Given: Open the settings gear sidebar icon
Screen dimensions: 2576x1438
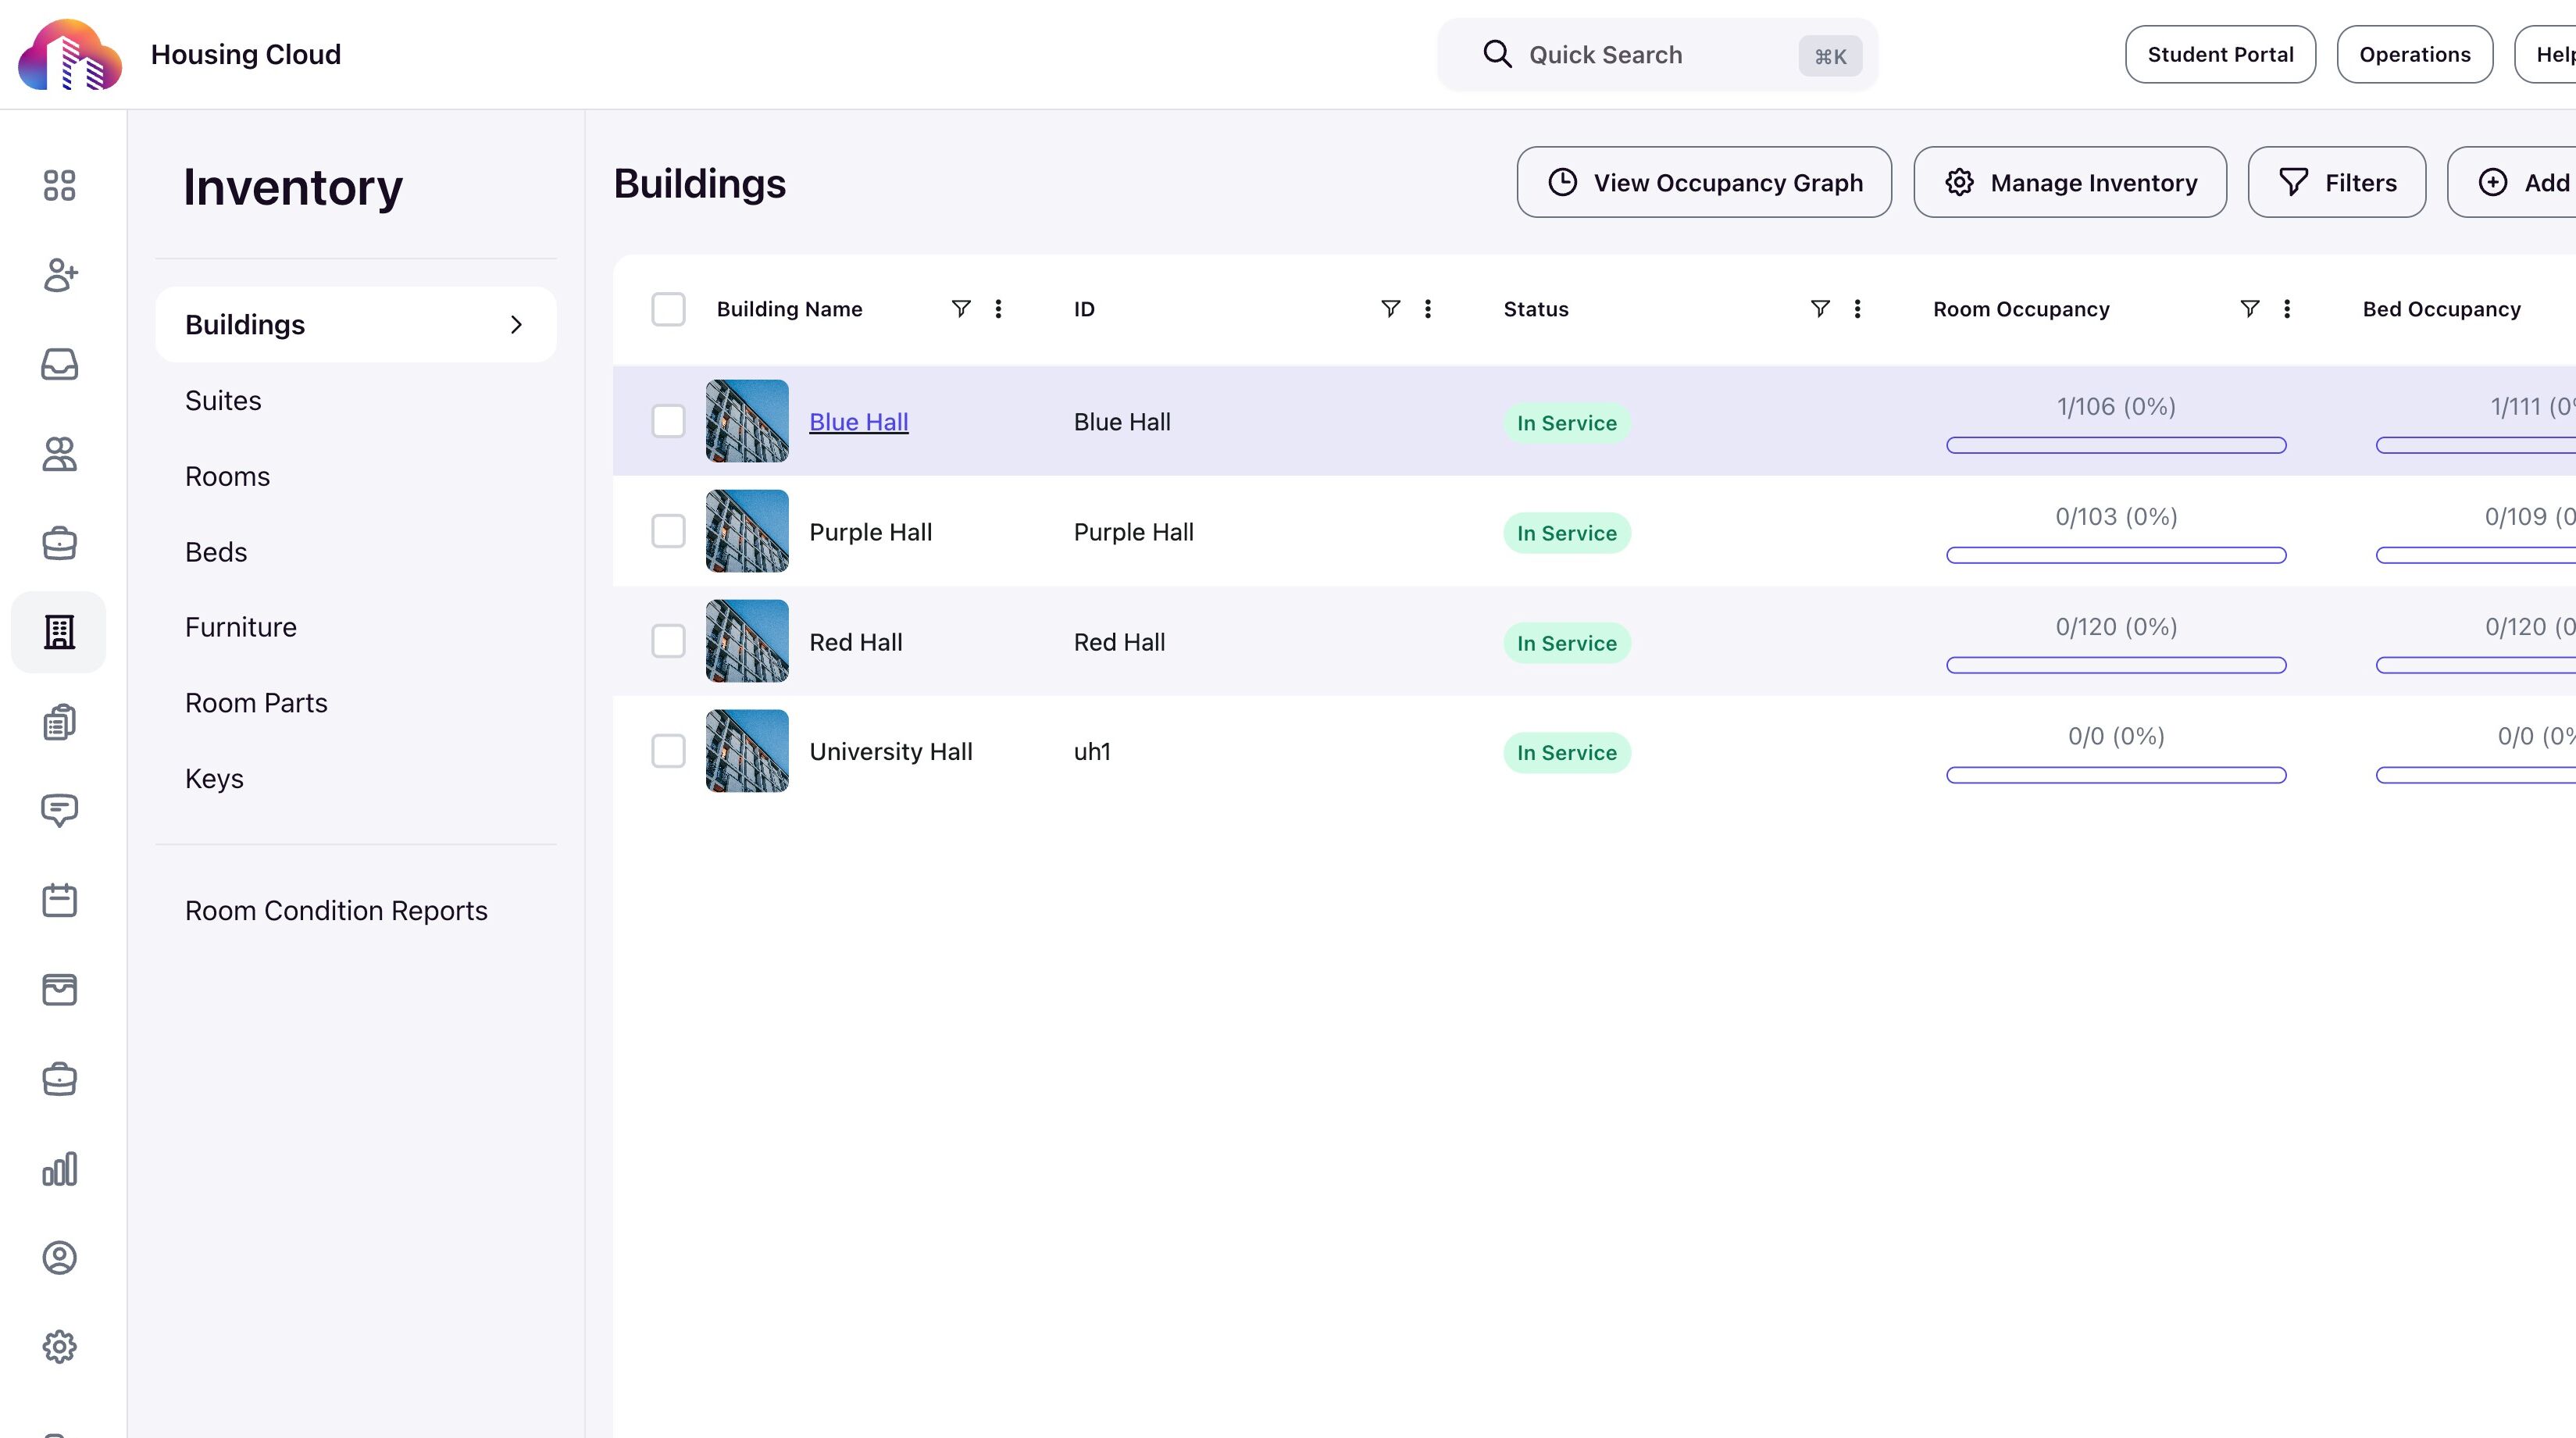Looking at the screenshot, I should point(59,1346).
